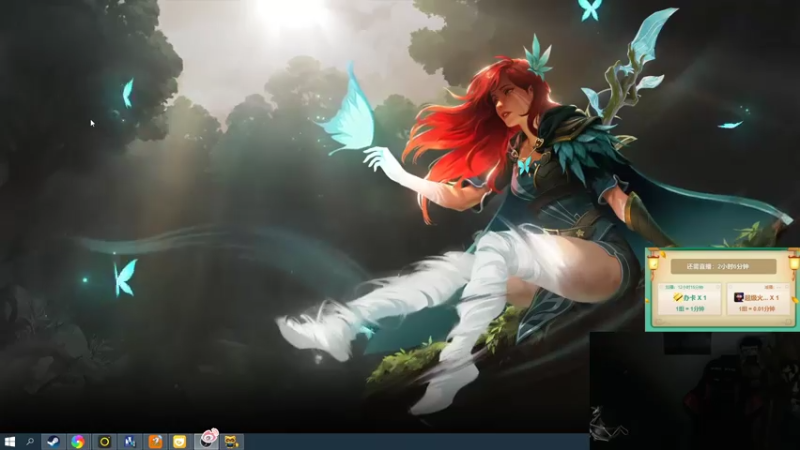Click the webcam overlay thumbnail
800x450 pixels.
point(694,391)
